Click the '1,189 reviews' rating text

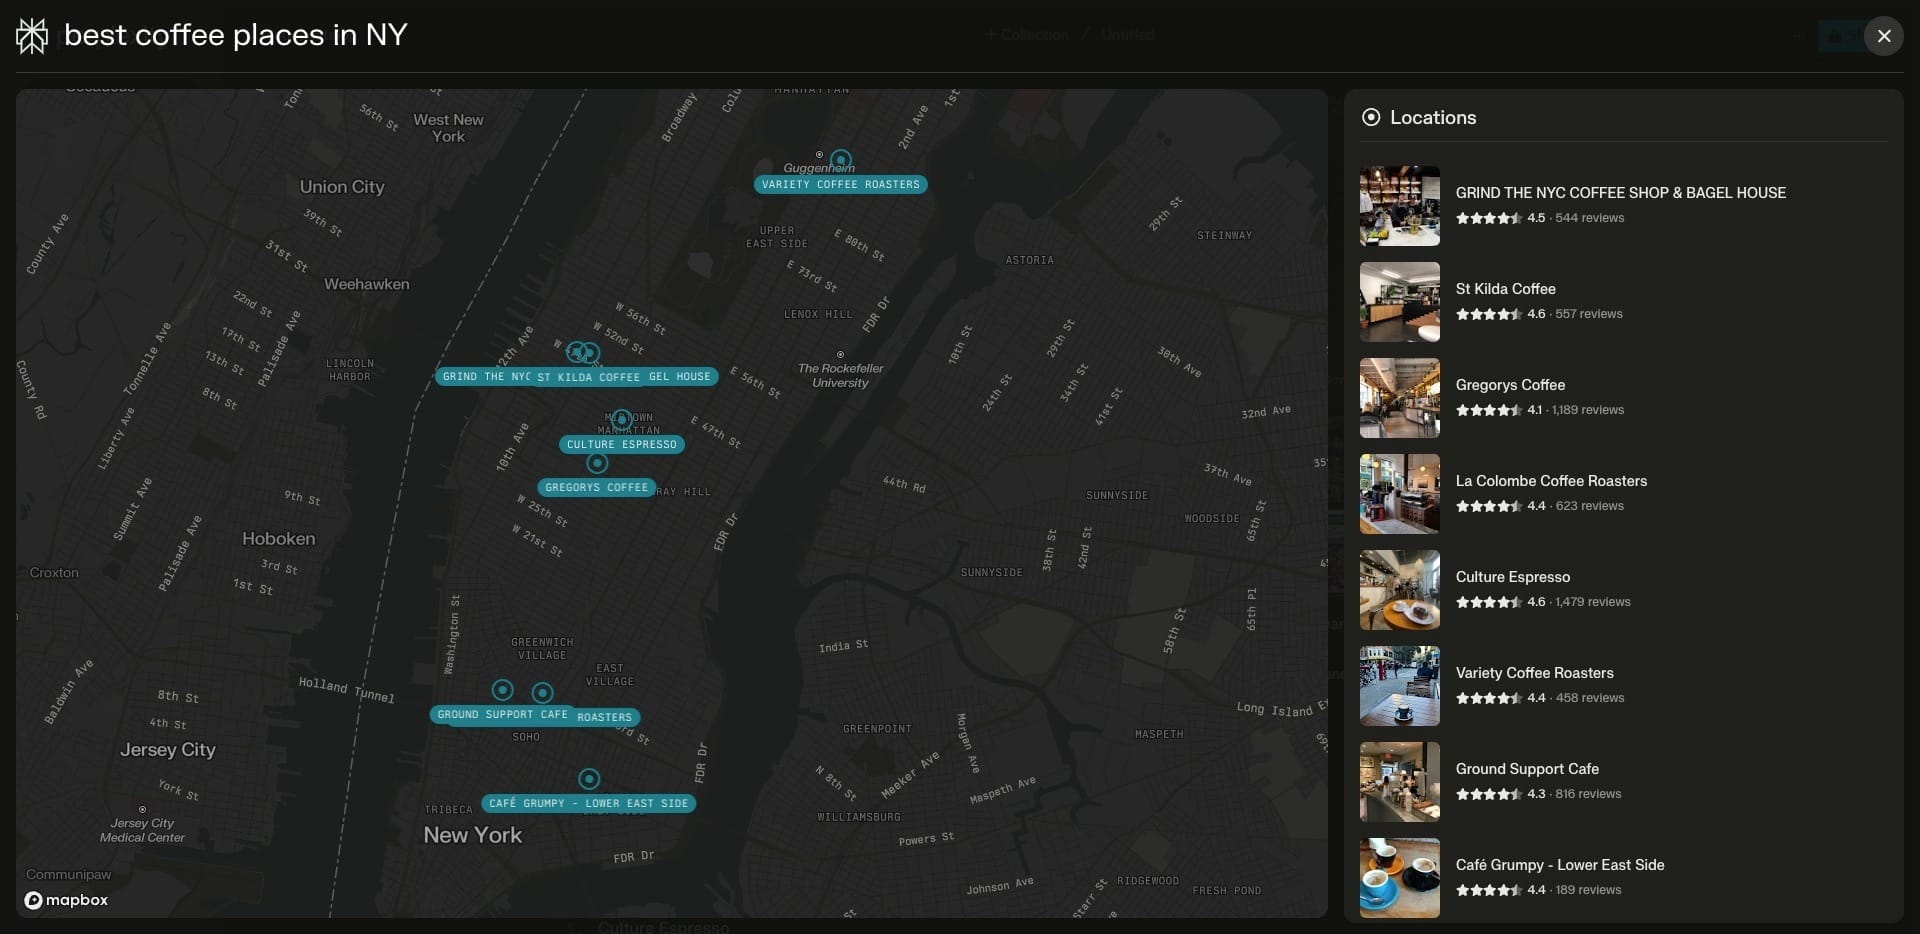[1588, 410]
